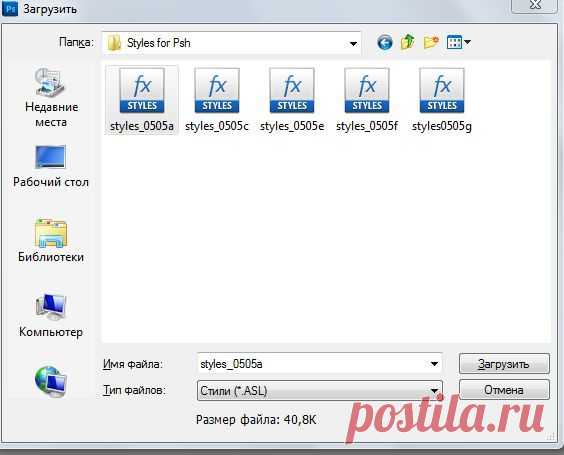Screen dimensions: 564x455
Task: Select the styles_0505e file
Action: pyautogui.click(x=292, y=100)
